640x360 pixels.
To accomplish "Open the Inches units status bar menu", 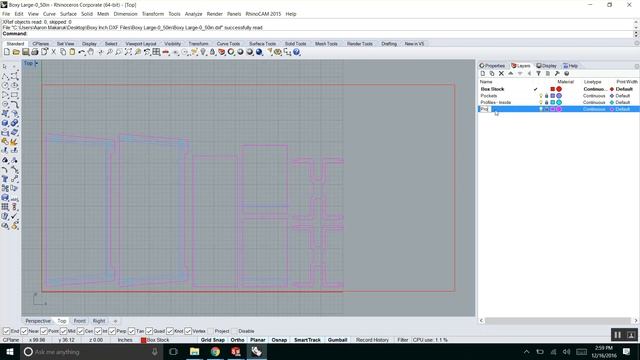I will pos(125,340).
